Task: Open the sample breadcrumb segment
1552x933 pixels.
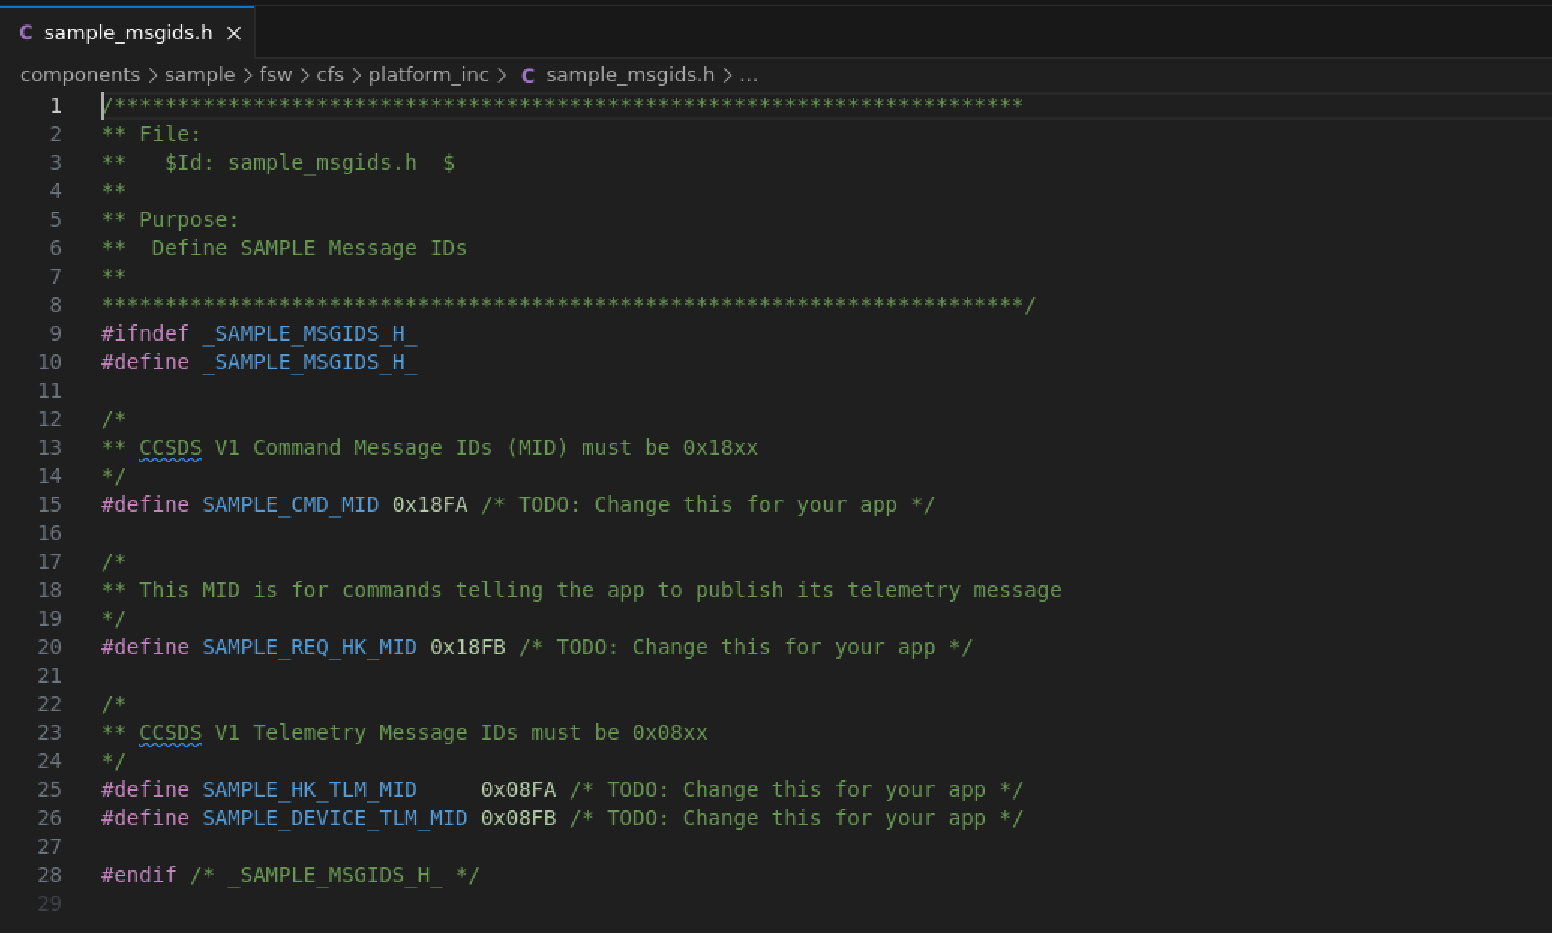Action: 200,75
